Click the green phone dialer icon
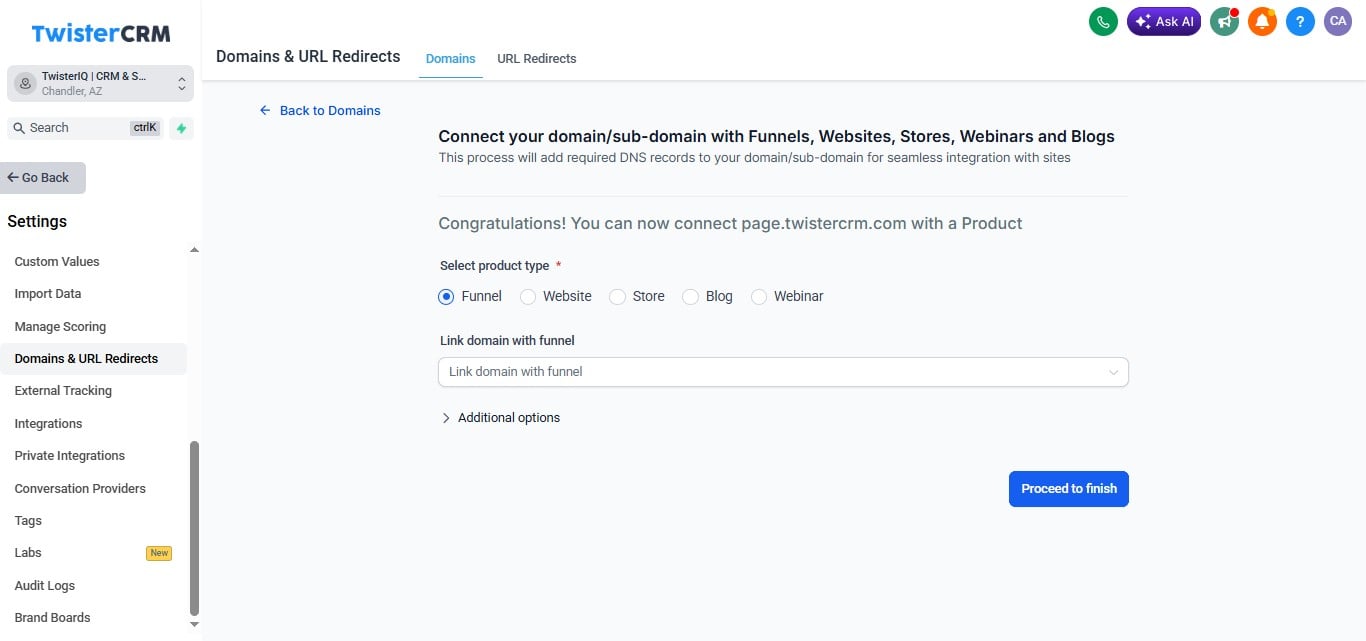 point(1103,22)
